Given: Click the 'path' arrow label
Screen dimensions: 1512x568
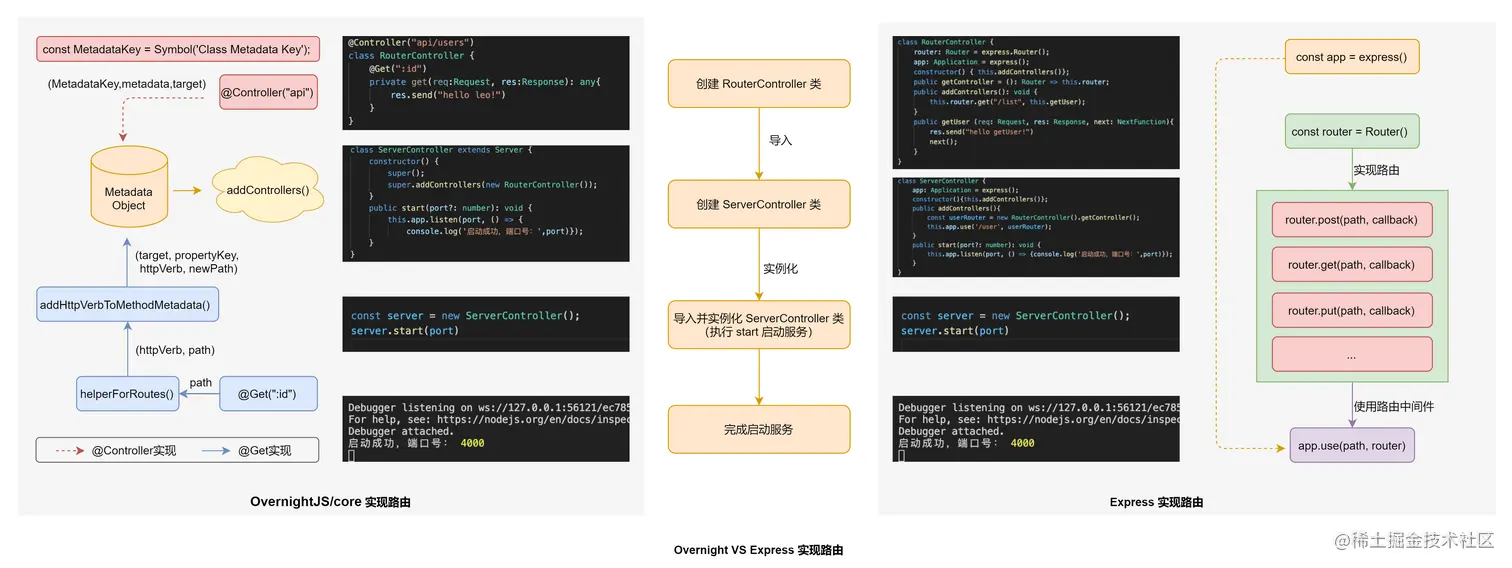Looking at the screenshot, I should (x=200, y=382).
